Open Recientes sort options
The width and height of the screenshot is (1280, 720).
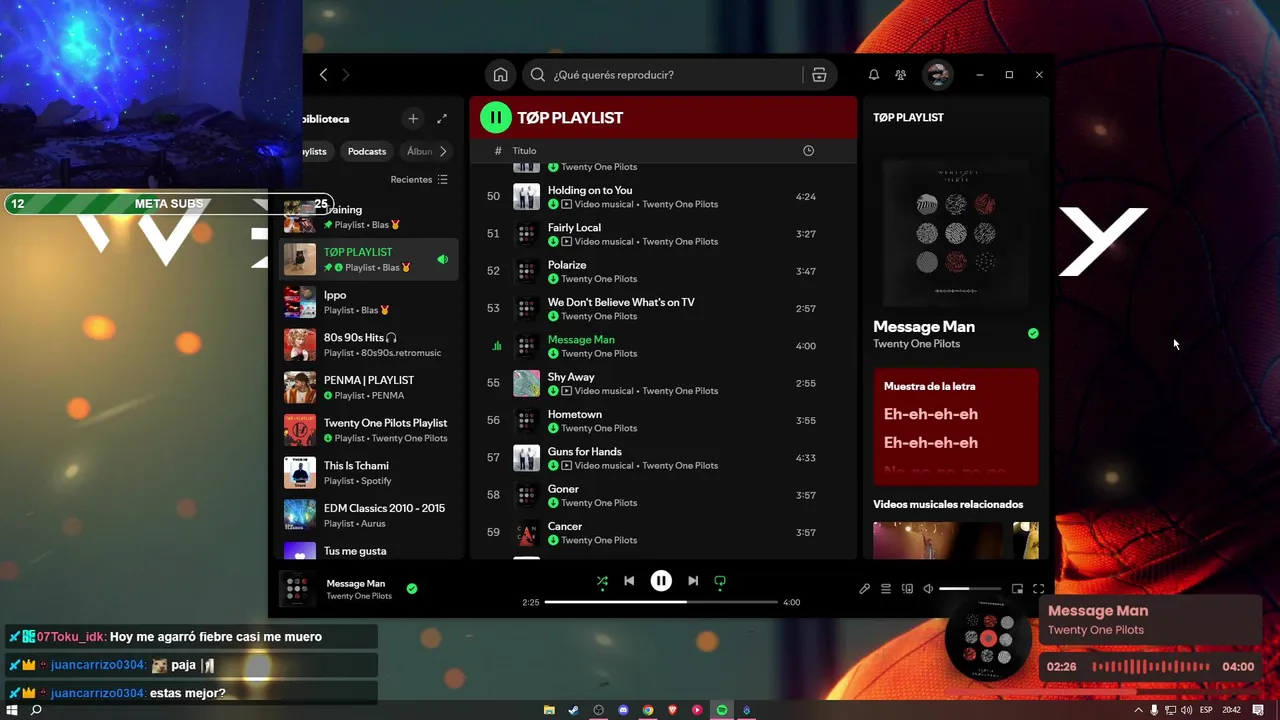(x=419, y=180)
